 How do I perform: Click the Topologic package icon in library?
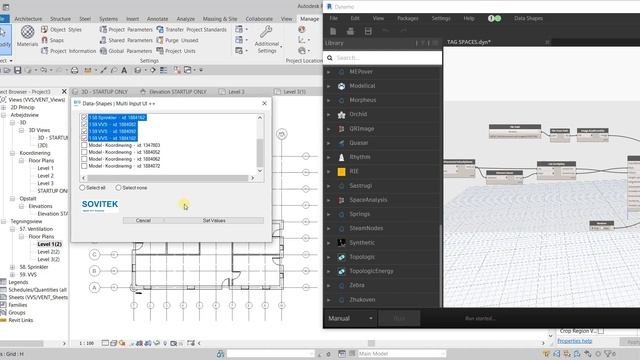[x=342, y=257]
